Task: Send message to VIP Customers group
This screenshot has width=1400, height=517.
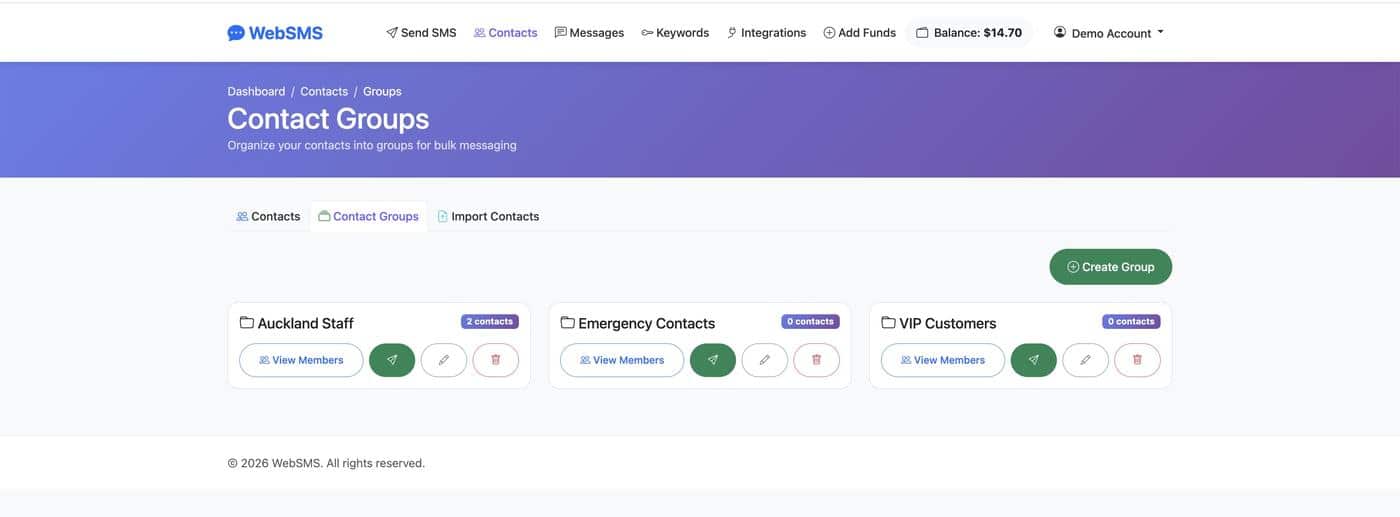Action: point(1034,360)
